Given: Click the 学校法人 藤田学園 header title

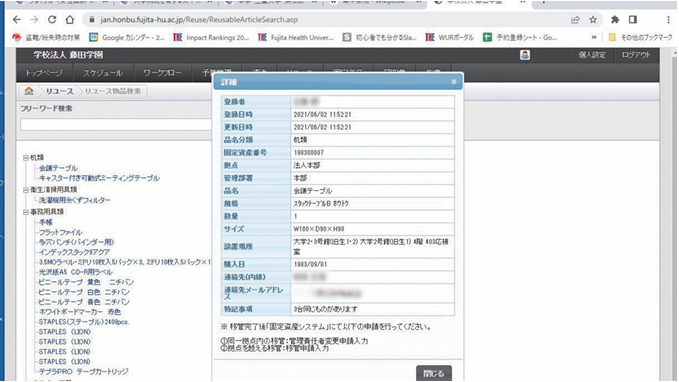Looking at the screenshot, I should pos(68,55).
